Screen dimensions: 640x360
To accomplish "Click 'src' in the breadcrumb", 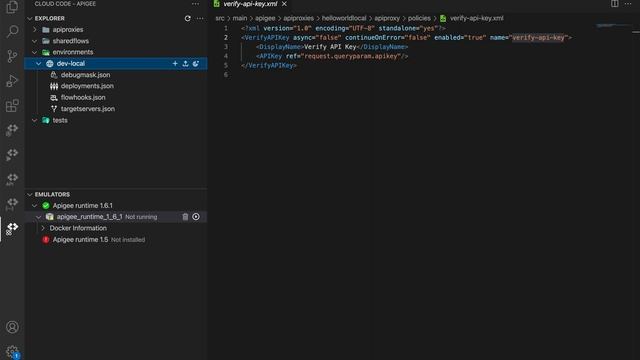I will click(x=220, y=18).
